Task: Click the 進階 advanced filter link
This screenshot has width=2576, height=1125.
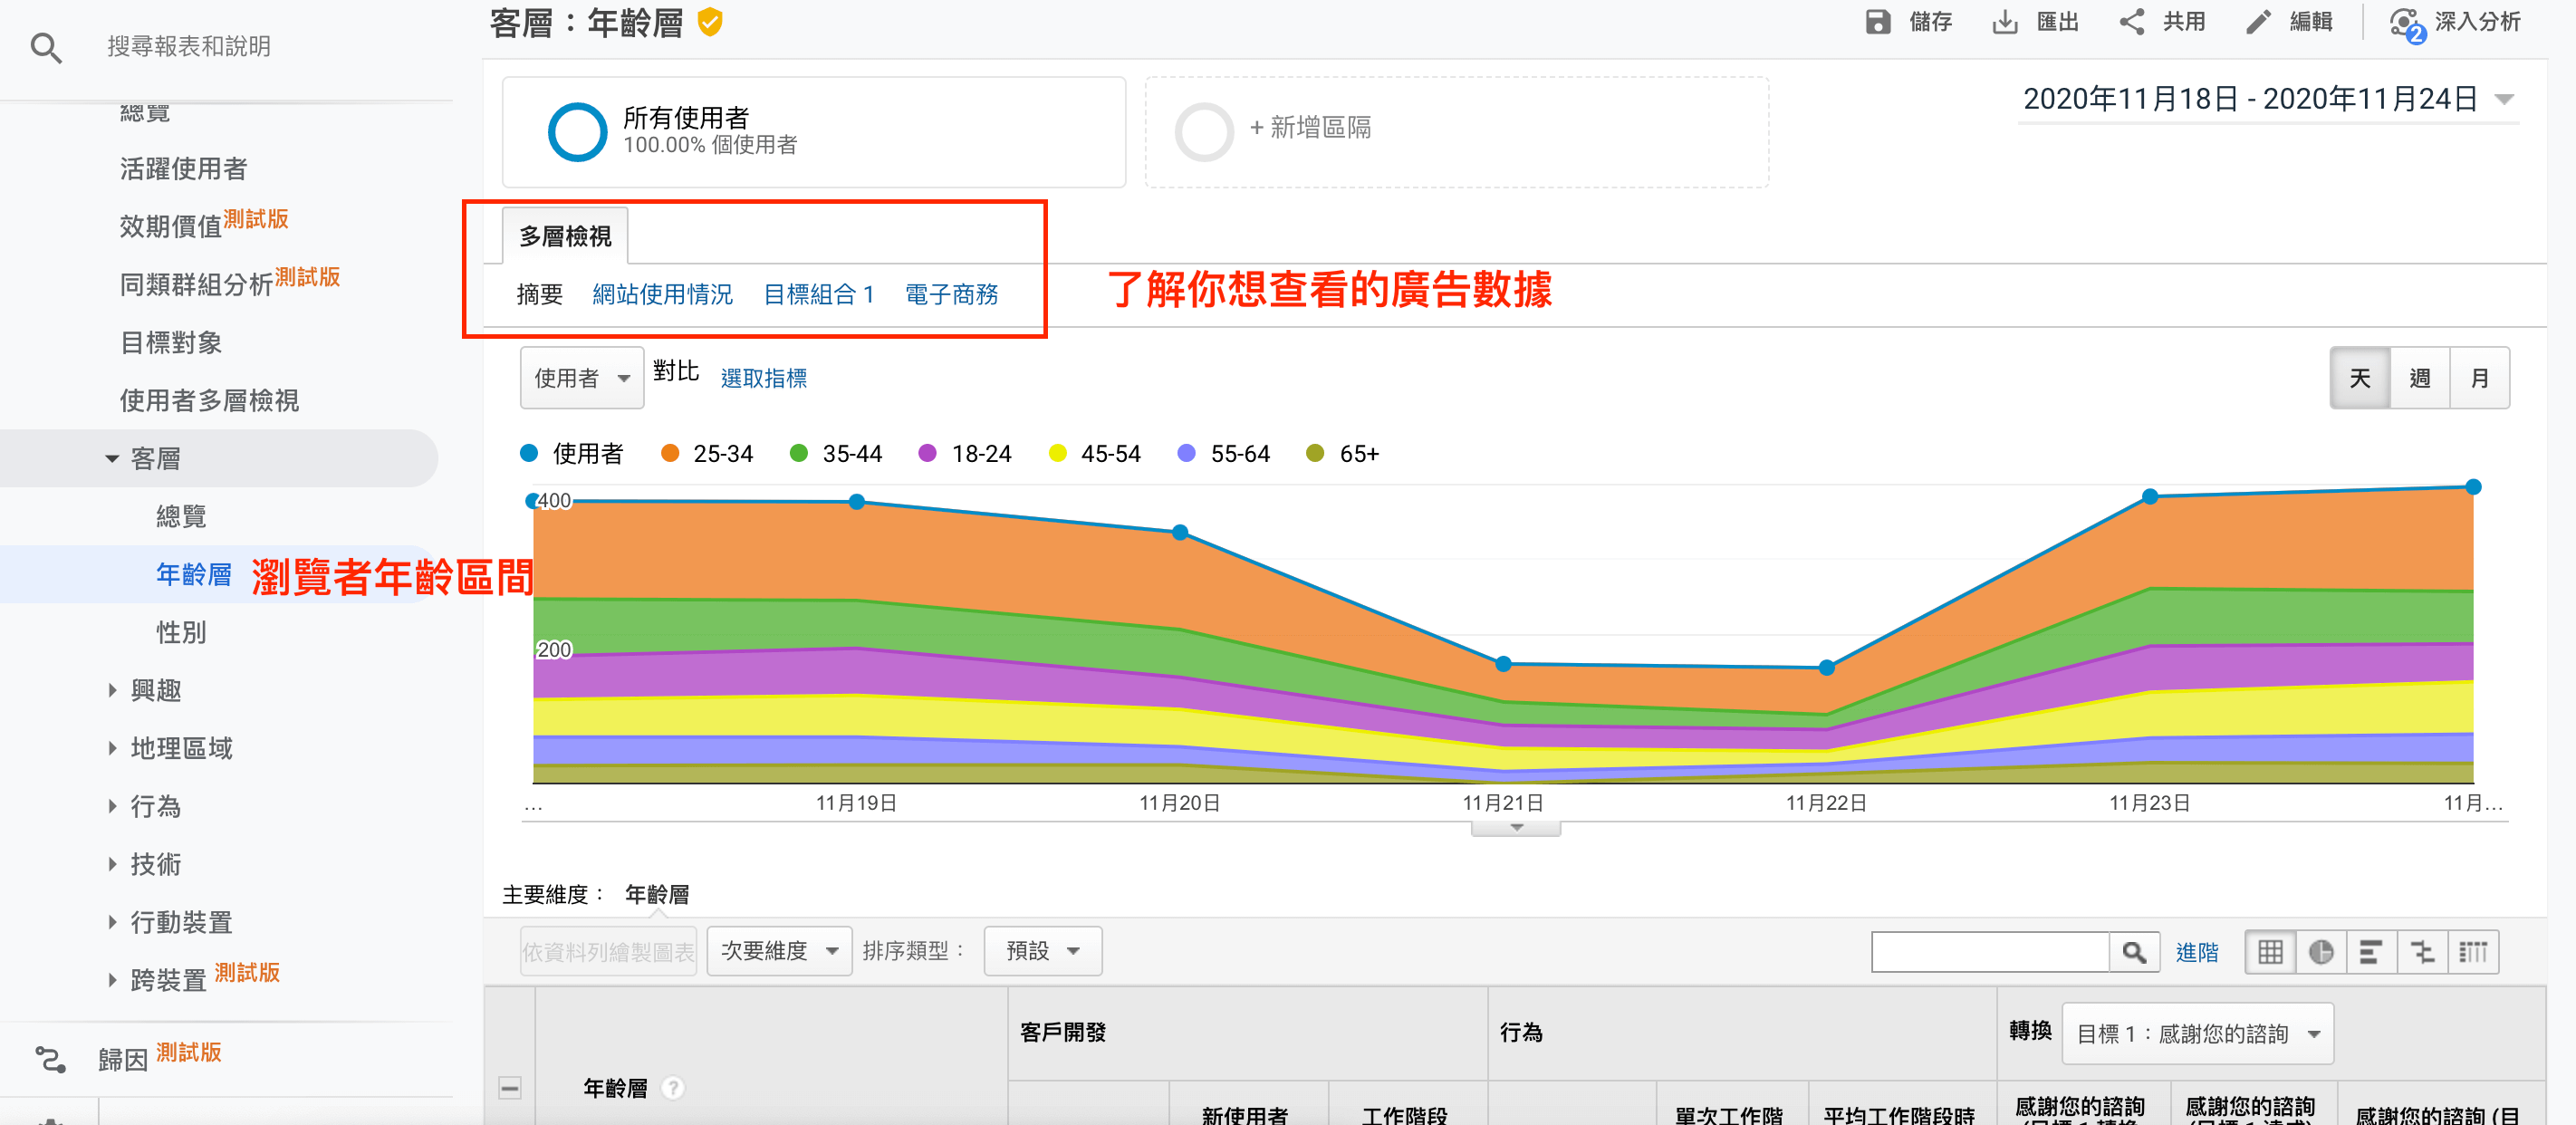Action: [x=2197, y=952]
